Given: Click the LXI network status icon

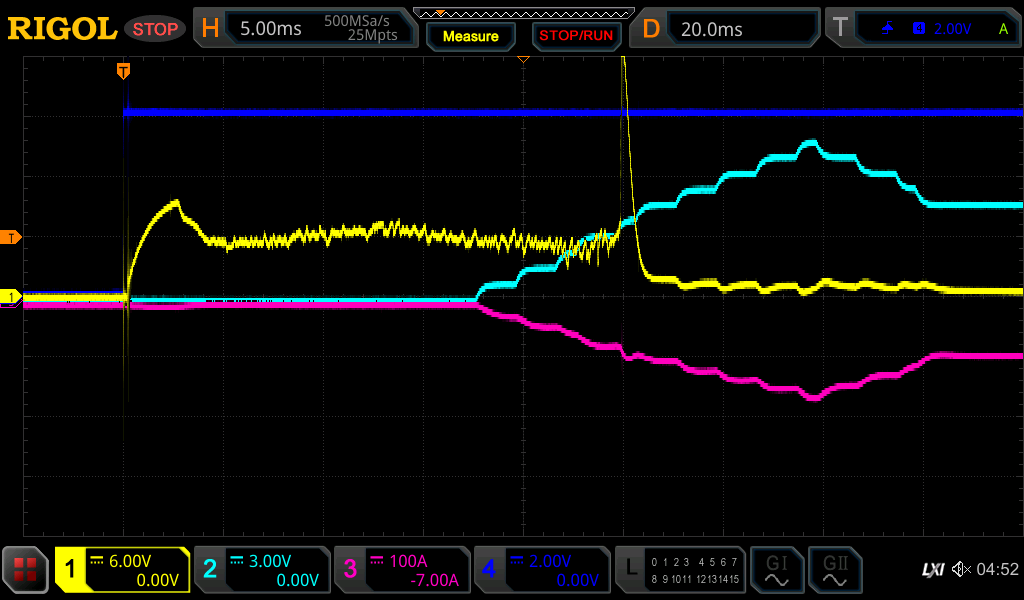Looking at the screenshot, I should [932, 570].
